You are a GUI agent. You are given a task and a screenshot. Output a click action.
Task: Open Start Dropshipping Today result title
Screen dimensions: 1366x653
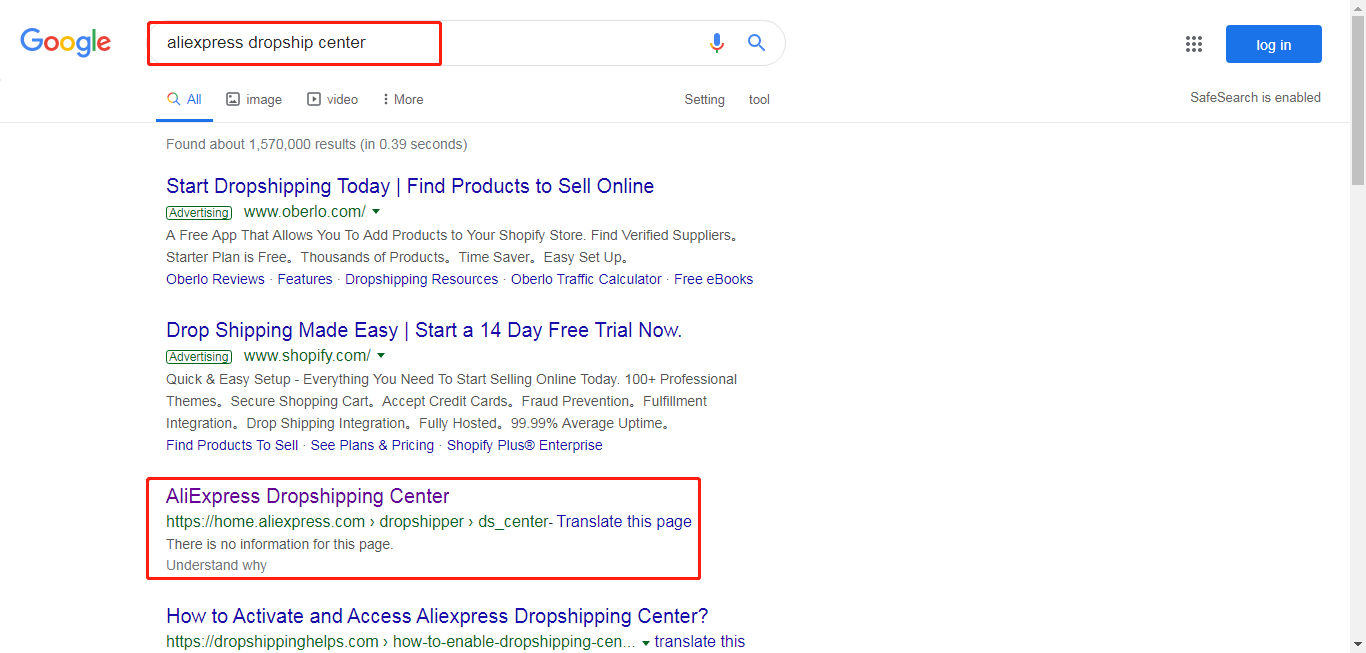410,186
